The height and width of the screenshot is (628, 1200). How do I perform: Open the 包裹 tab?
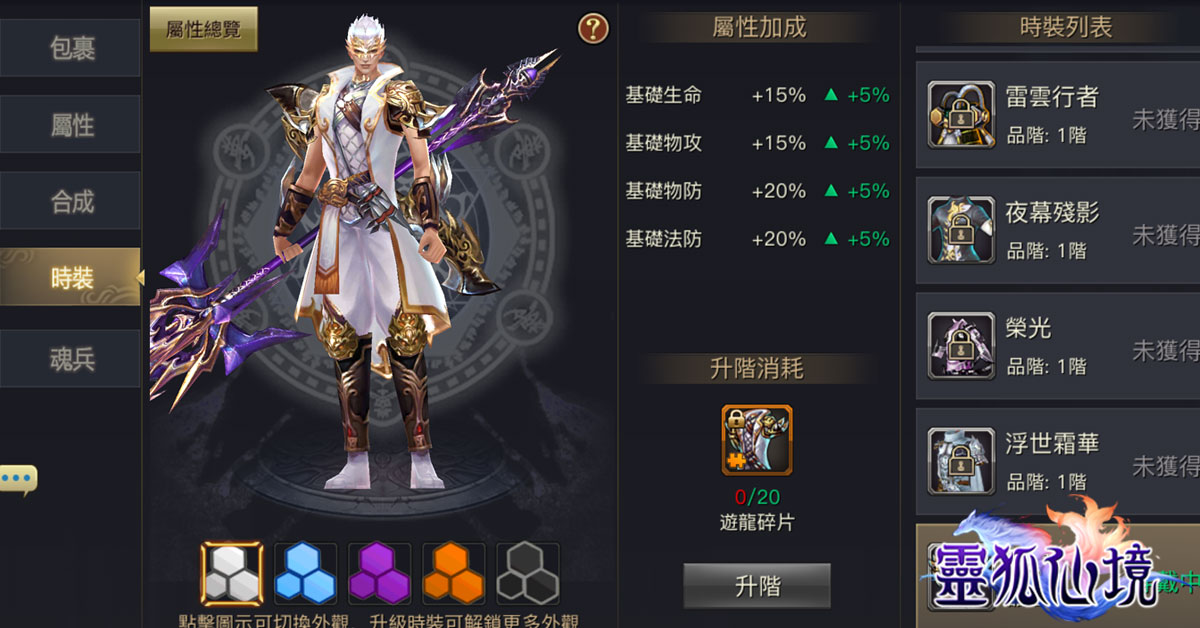point(70,48)
